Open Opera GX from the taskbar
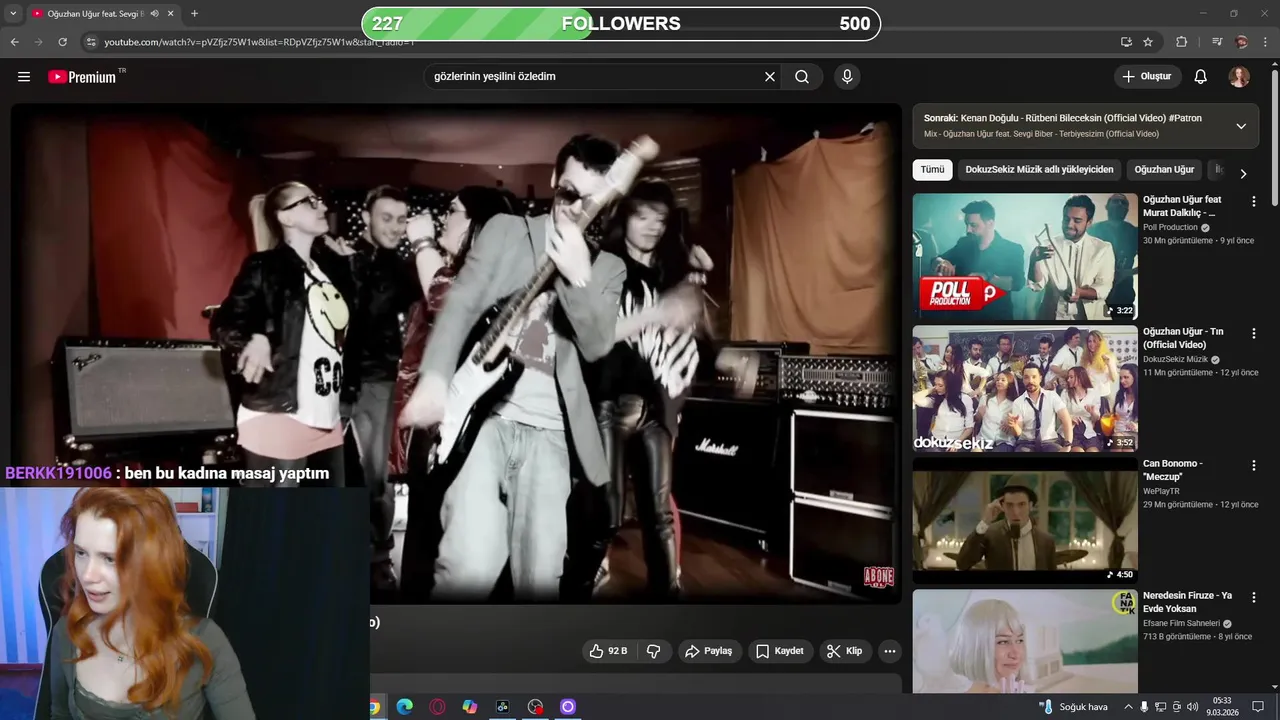 pos(437,707)
